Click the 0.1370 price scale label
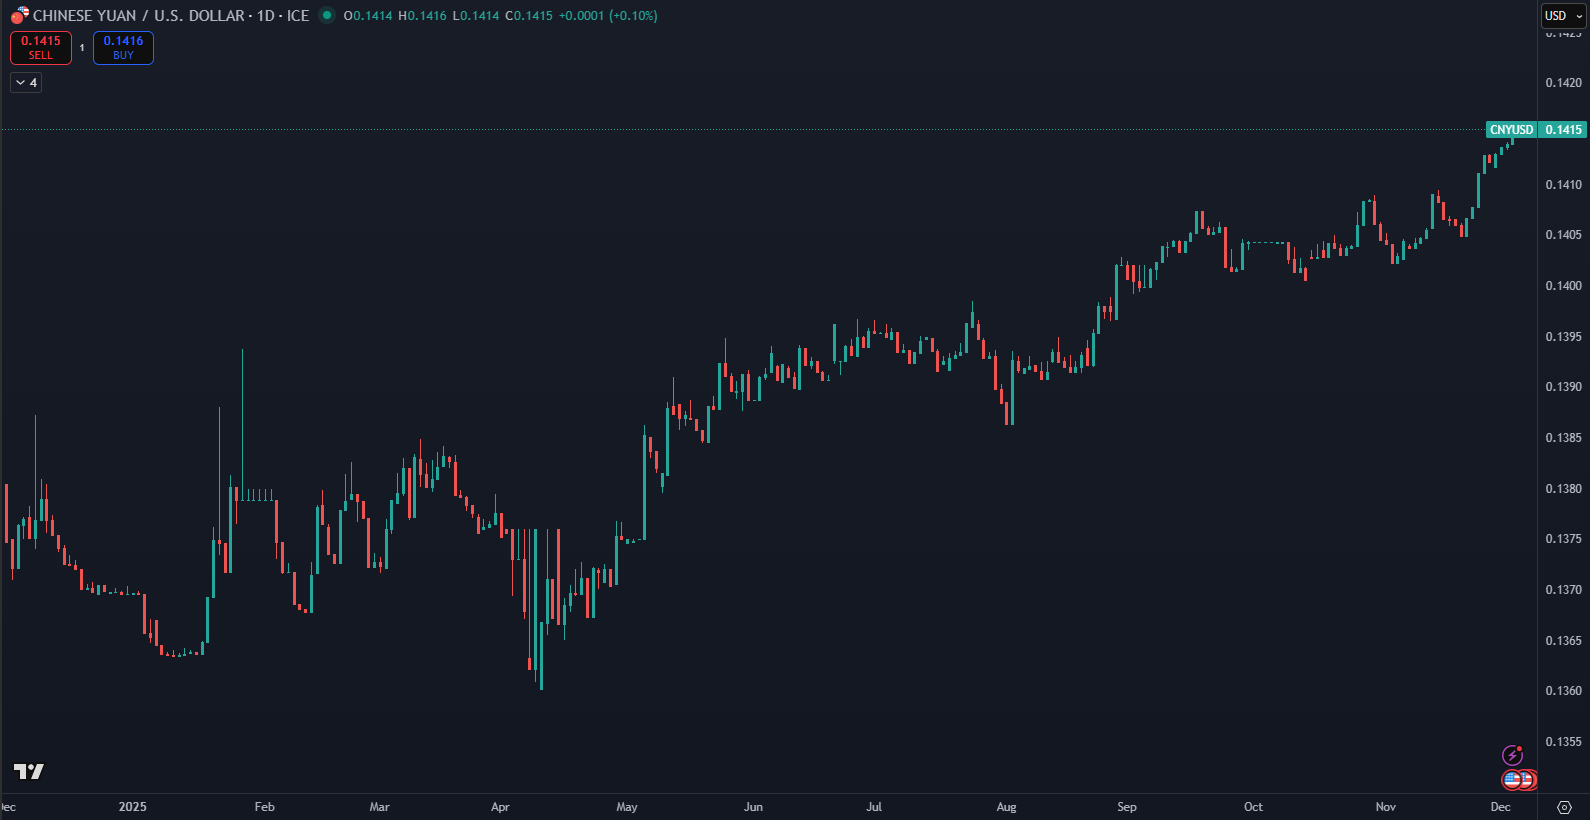Viewport: 1590px width, 820px height. click(x=1564, y=590)
